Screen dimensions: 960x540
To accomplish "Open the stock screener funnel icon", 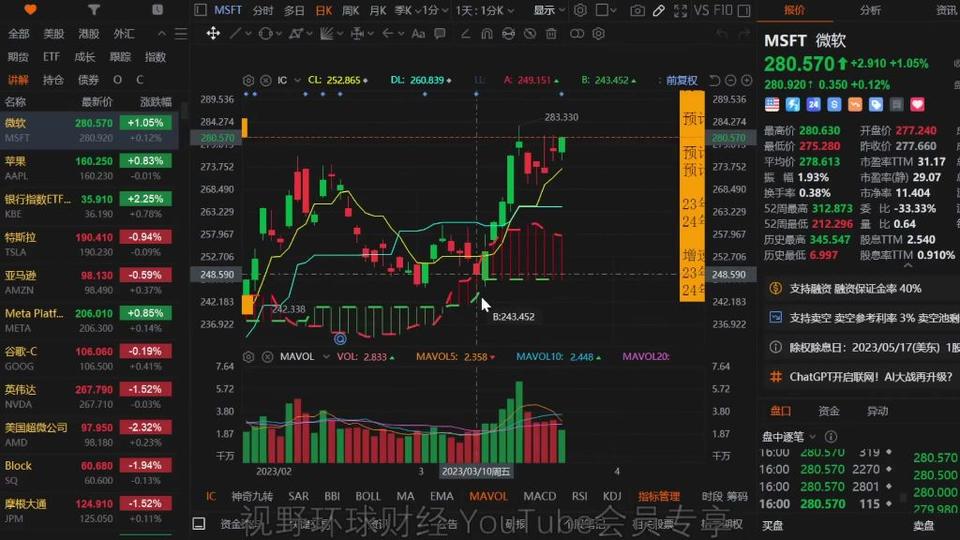I will pos(93,9).
